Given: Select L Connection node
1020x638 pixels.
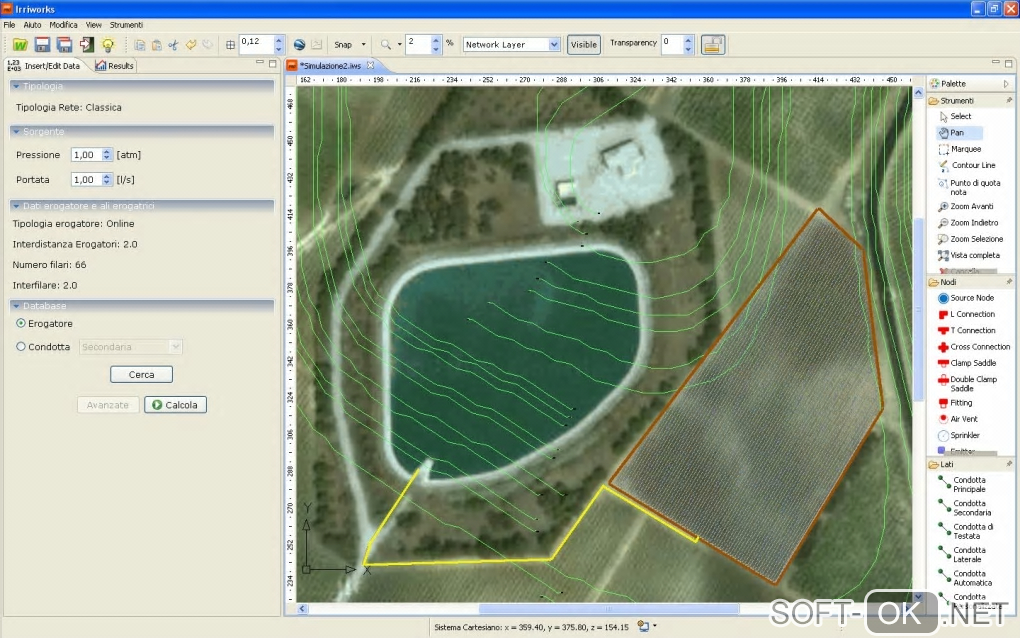Looking at the screenshot, I should 967,314.
